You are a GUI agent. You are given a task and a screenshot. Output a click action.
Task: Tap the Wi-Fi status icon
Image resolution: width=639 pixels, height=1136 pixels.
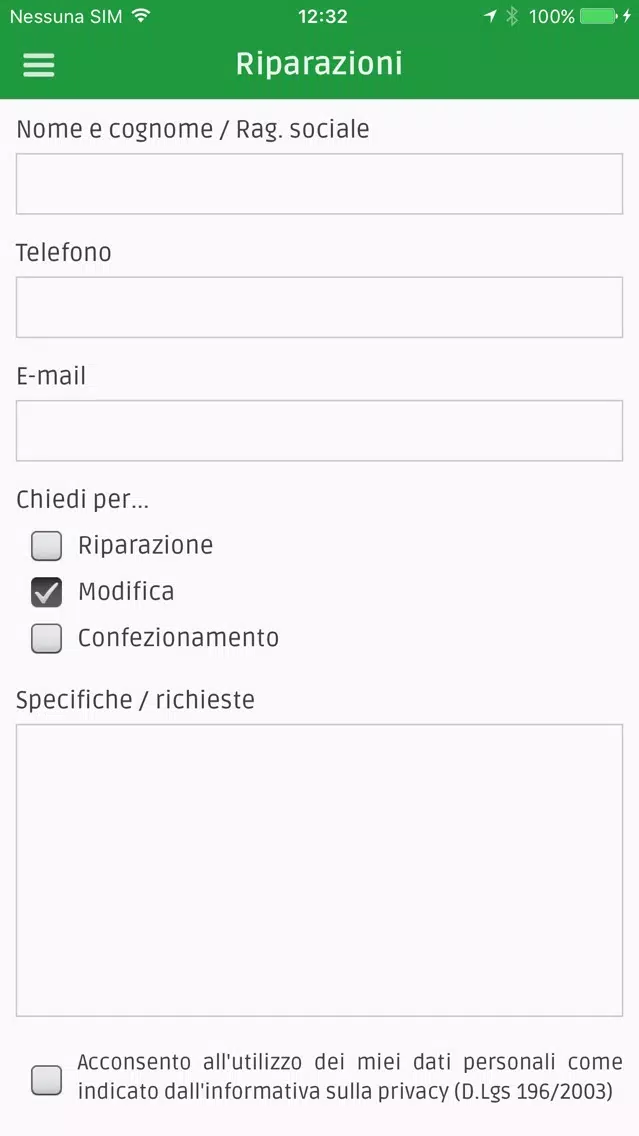pos(142,15)
